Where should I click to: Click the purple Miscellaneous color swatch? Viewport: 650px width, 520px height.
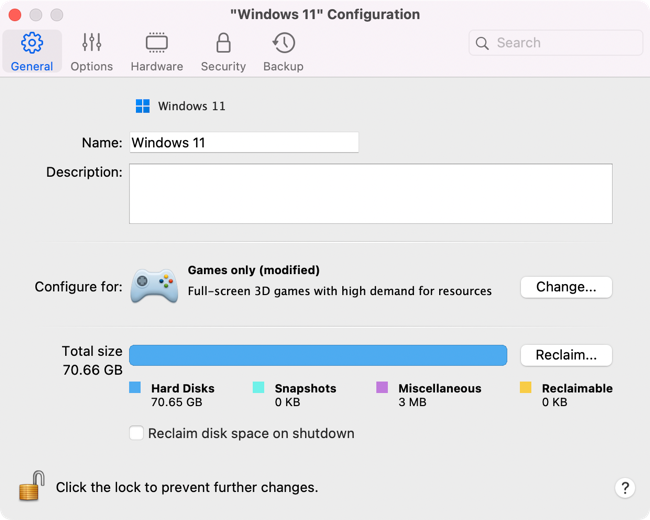pos(382,387)
